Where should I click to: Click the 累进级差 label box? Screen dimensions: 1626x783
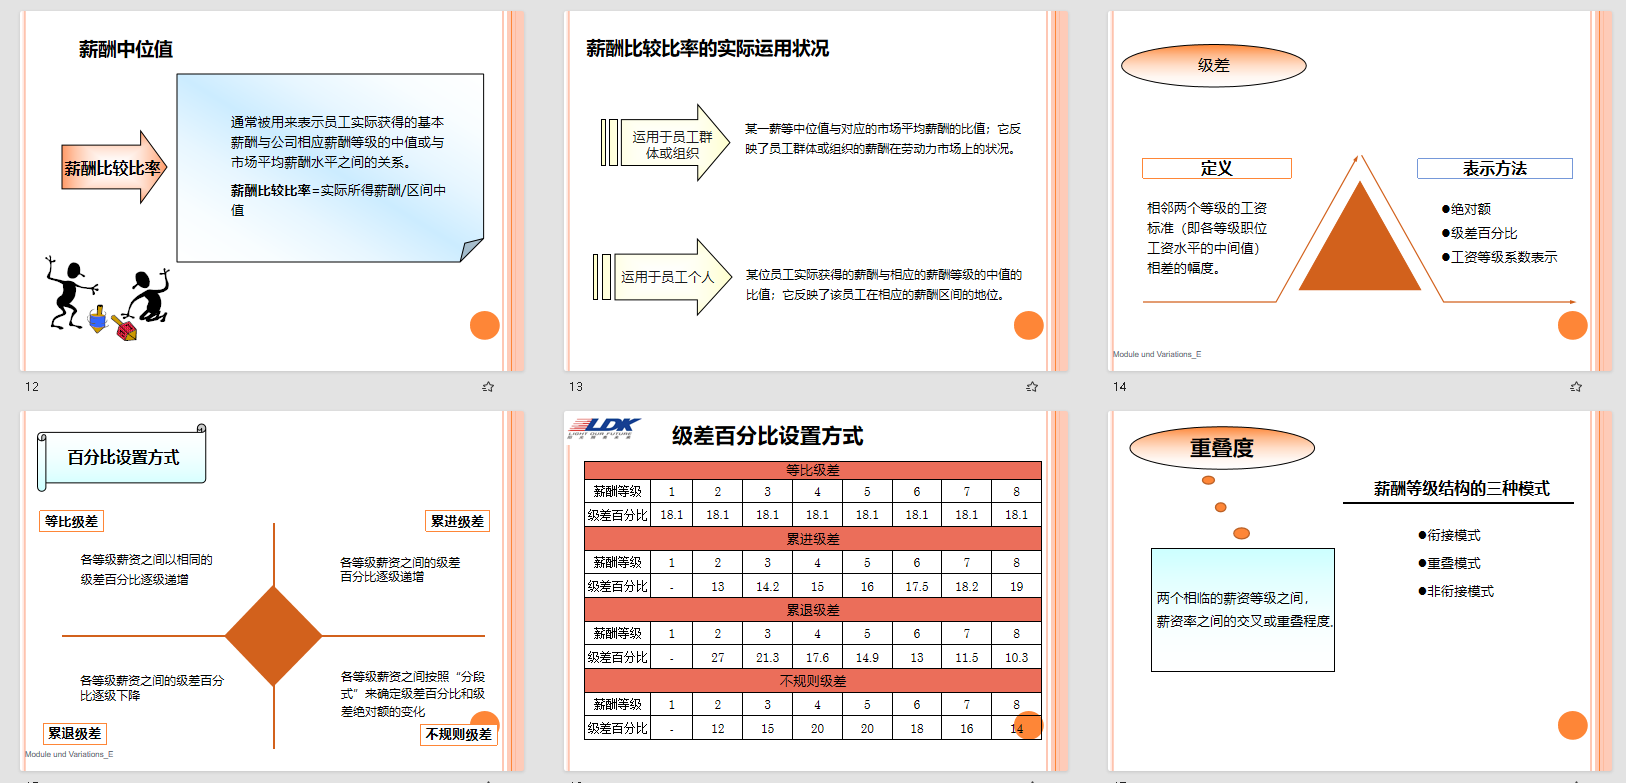coord(457,521)
